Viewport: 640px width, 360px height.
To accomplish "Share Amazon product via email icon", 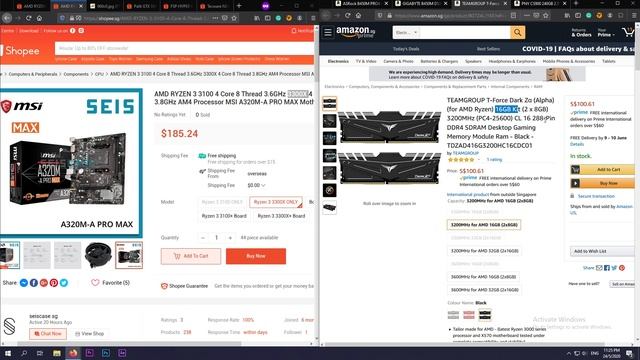I will tap(599, 268).
